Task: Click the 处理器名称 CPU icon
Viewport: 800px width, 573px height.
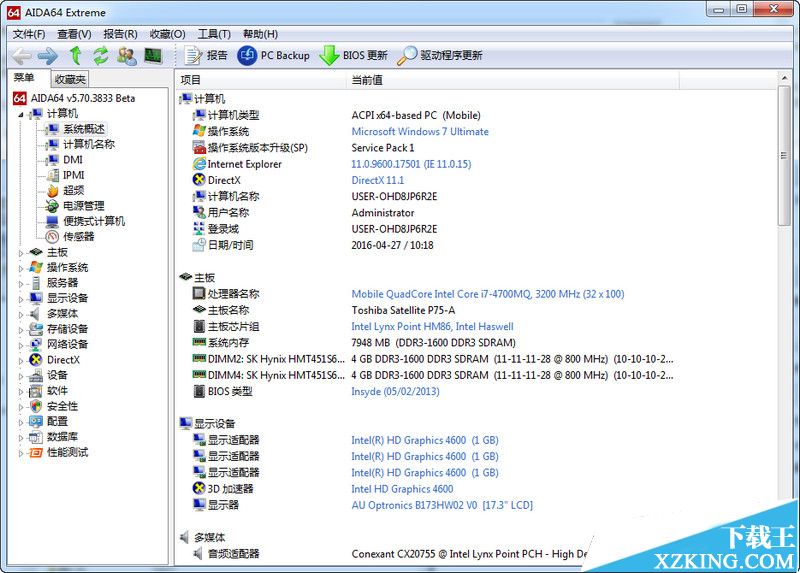Action: click(x=199, y=293)
